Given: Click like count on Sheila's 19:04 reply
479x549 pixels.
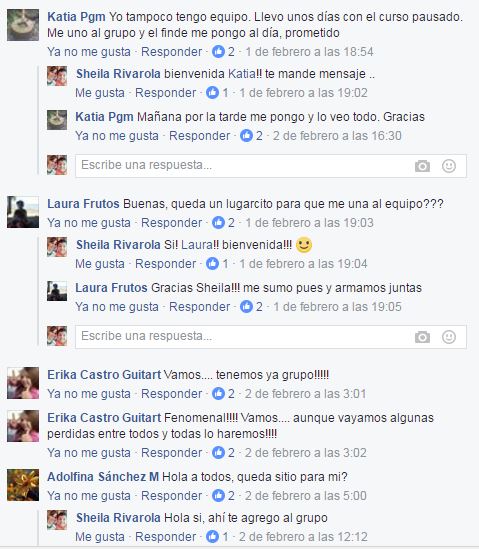Looking at the screenshot, I should (x=217, y=264).
